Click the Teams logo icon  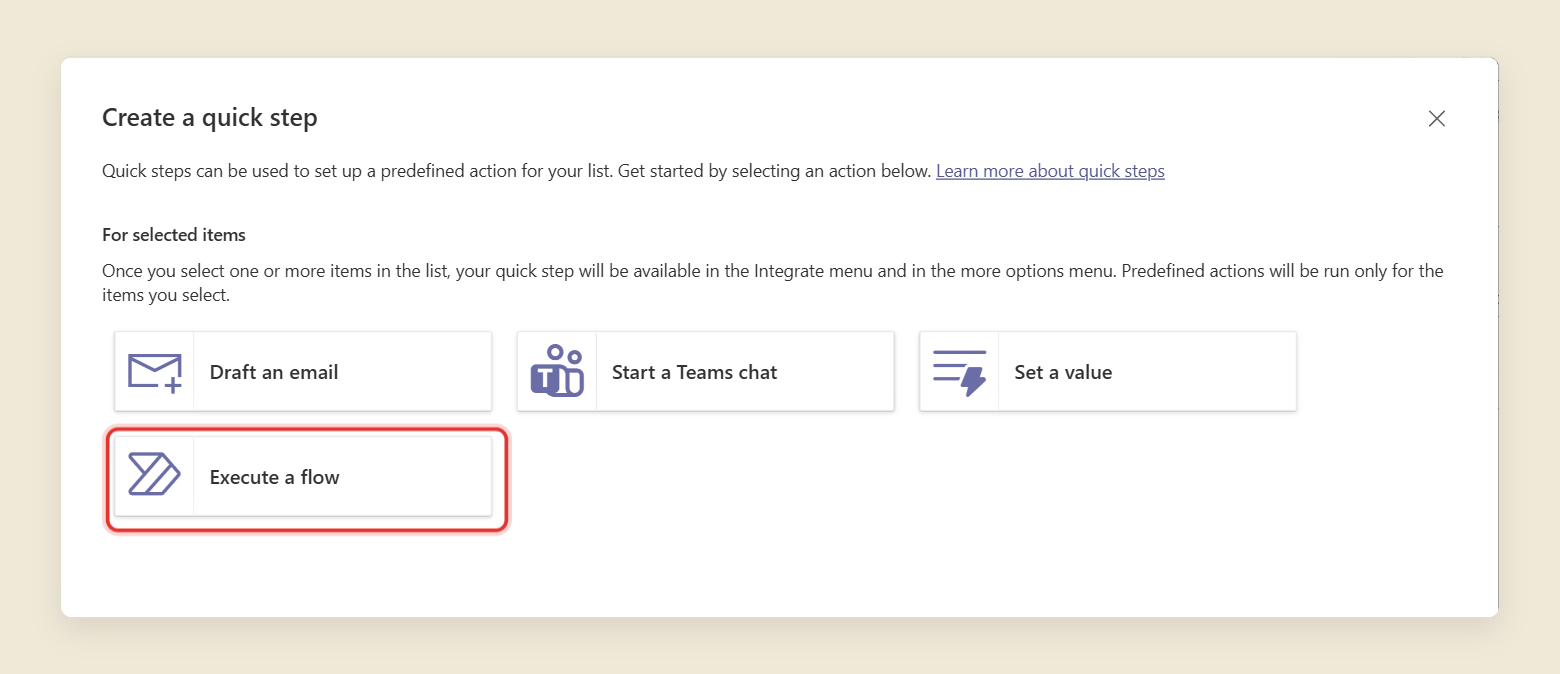click(x=557, y=371)
